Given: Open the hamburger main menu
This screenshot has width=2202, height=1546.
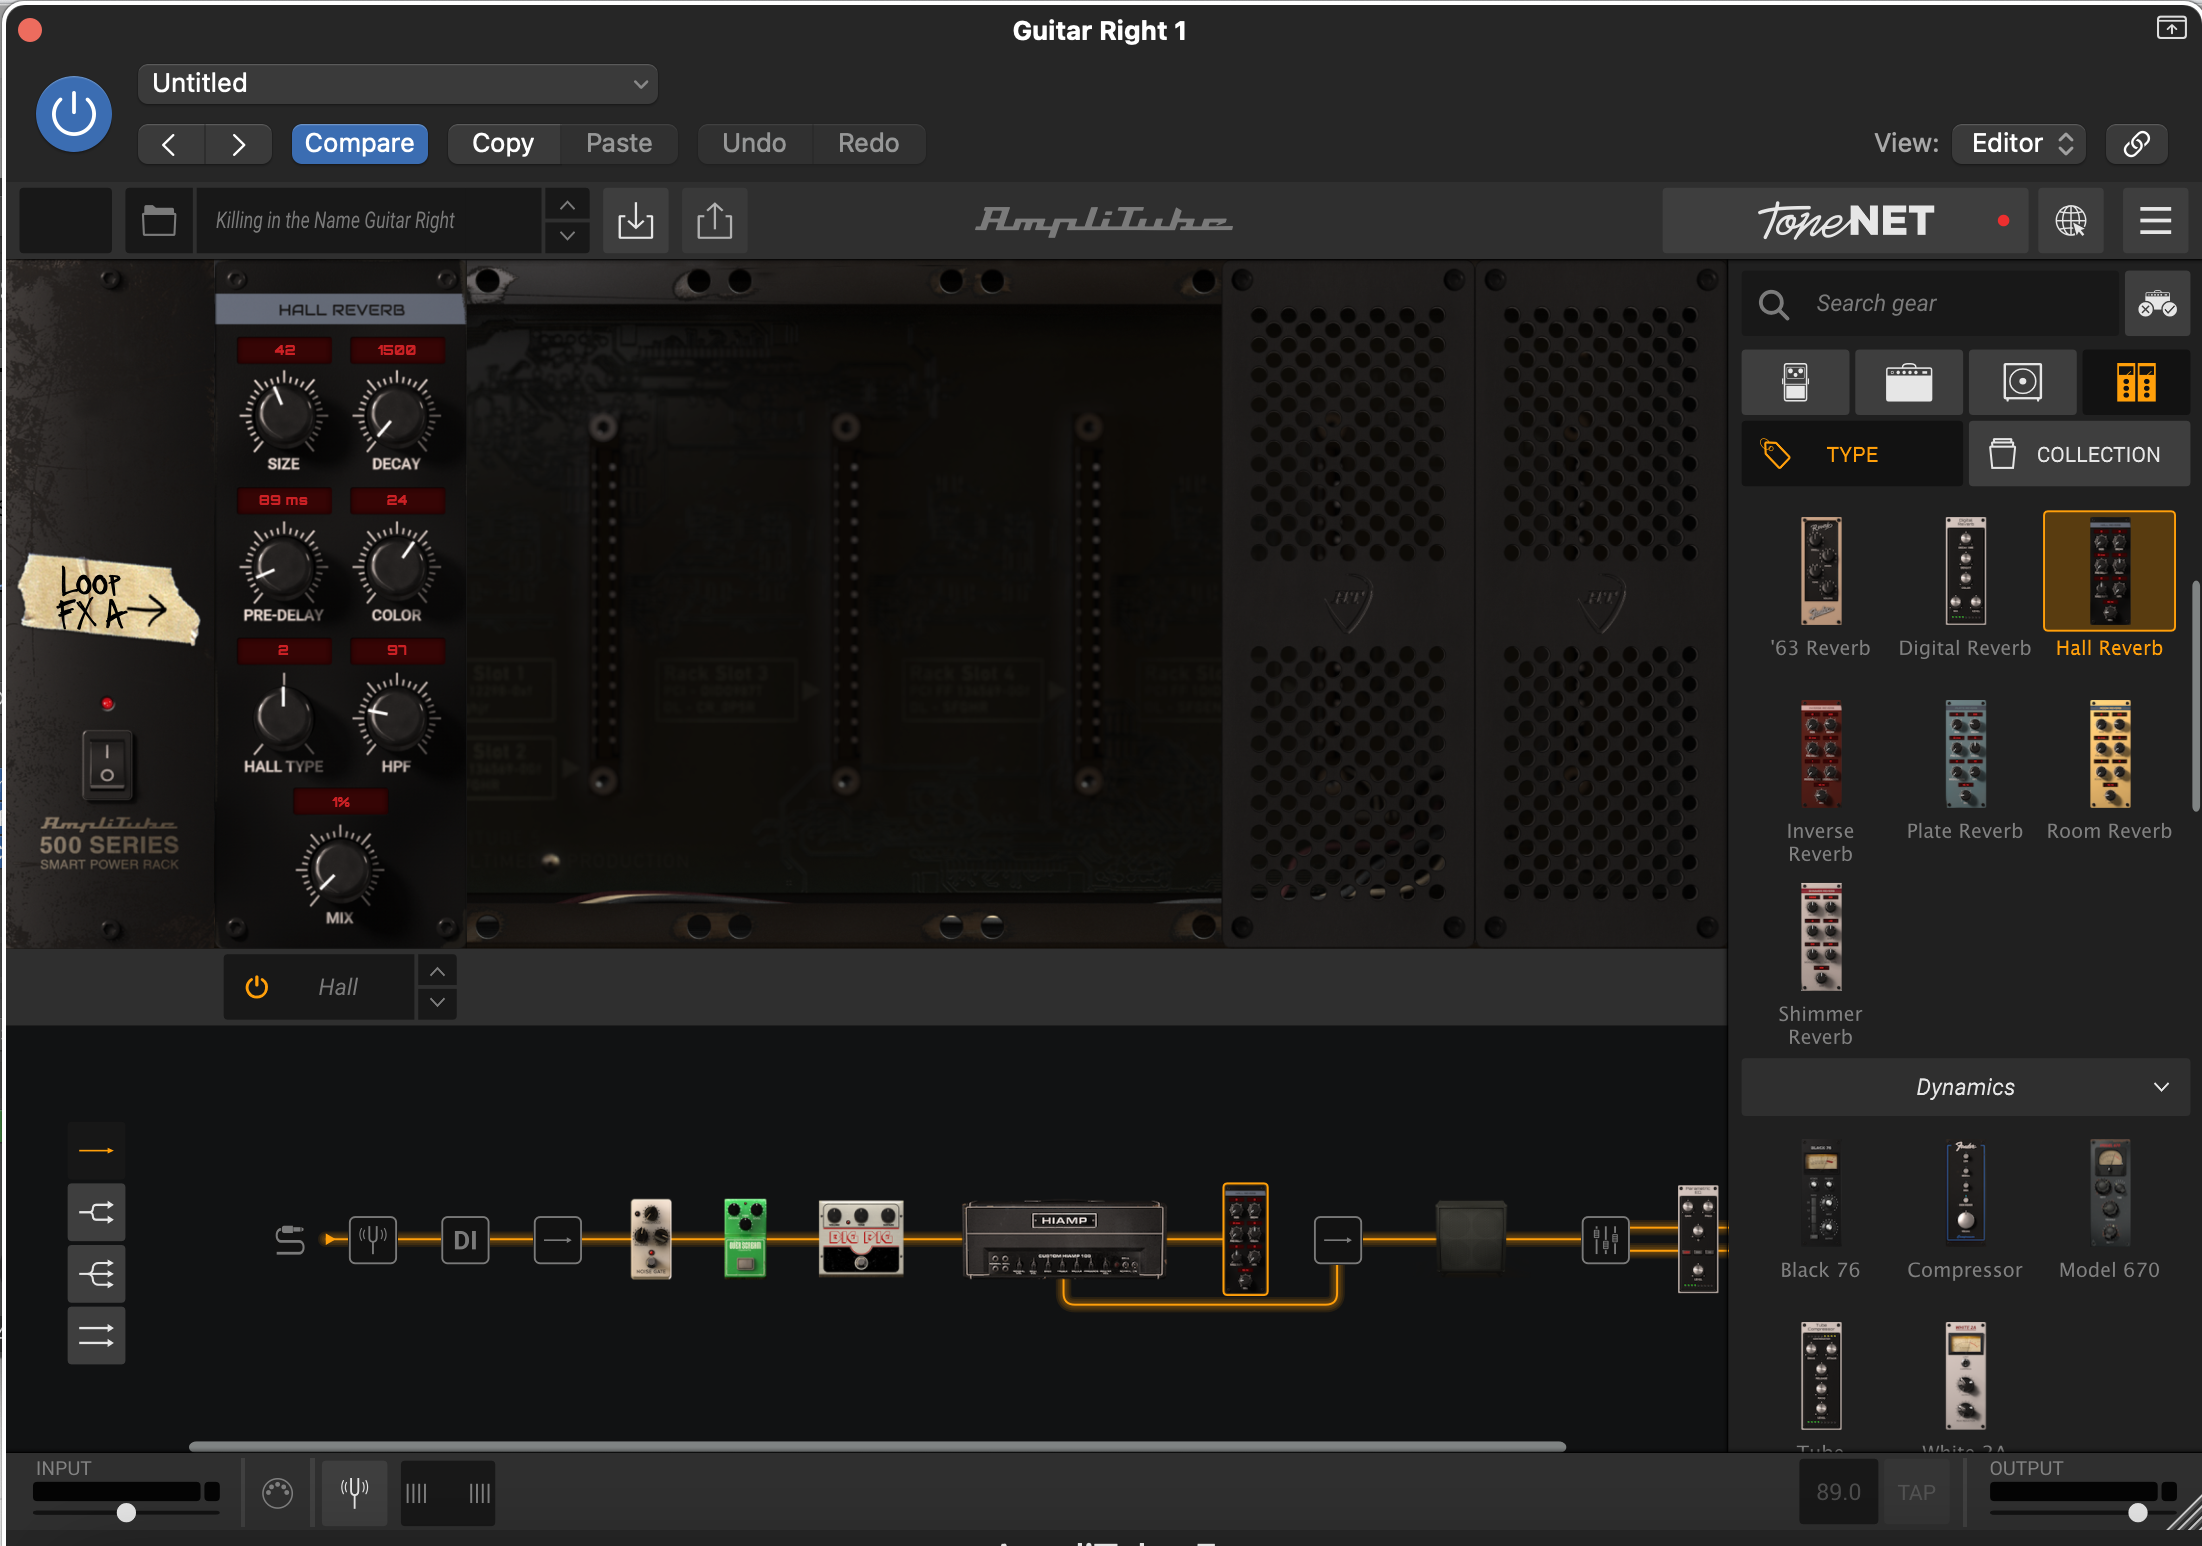Looking at the screenshot, I should point(2155,220).
